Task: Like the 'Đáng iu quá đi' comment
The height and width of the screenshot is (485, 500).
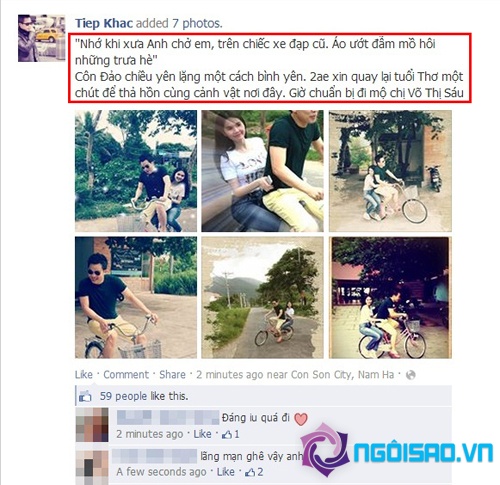Action: coord(202,434)
